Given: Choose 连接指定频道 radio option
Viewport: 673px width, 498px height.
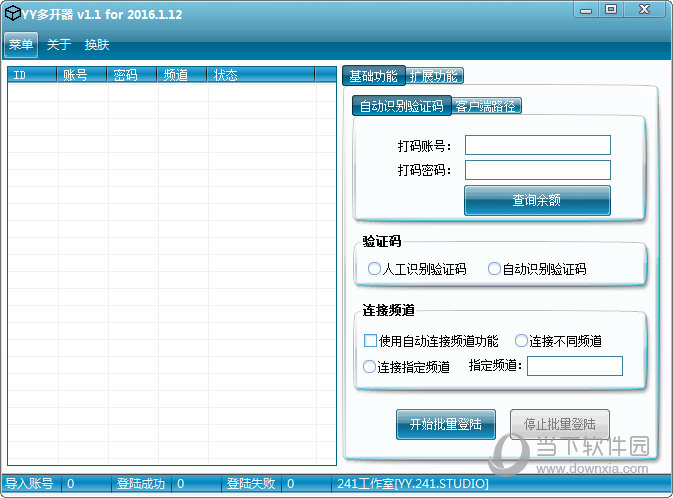Looking at the screenshot, I should point(406,367).
